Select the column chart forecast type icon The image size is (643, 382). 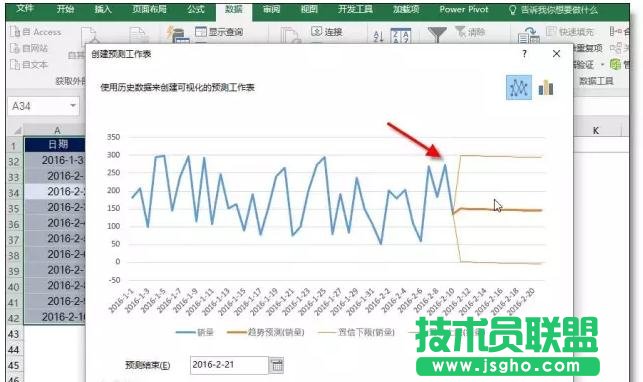pyautogui.click(x=546, y=87)
